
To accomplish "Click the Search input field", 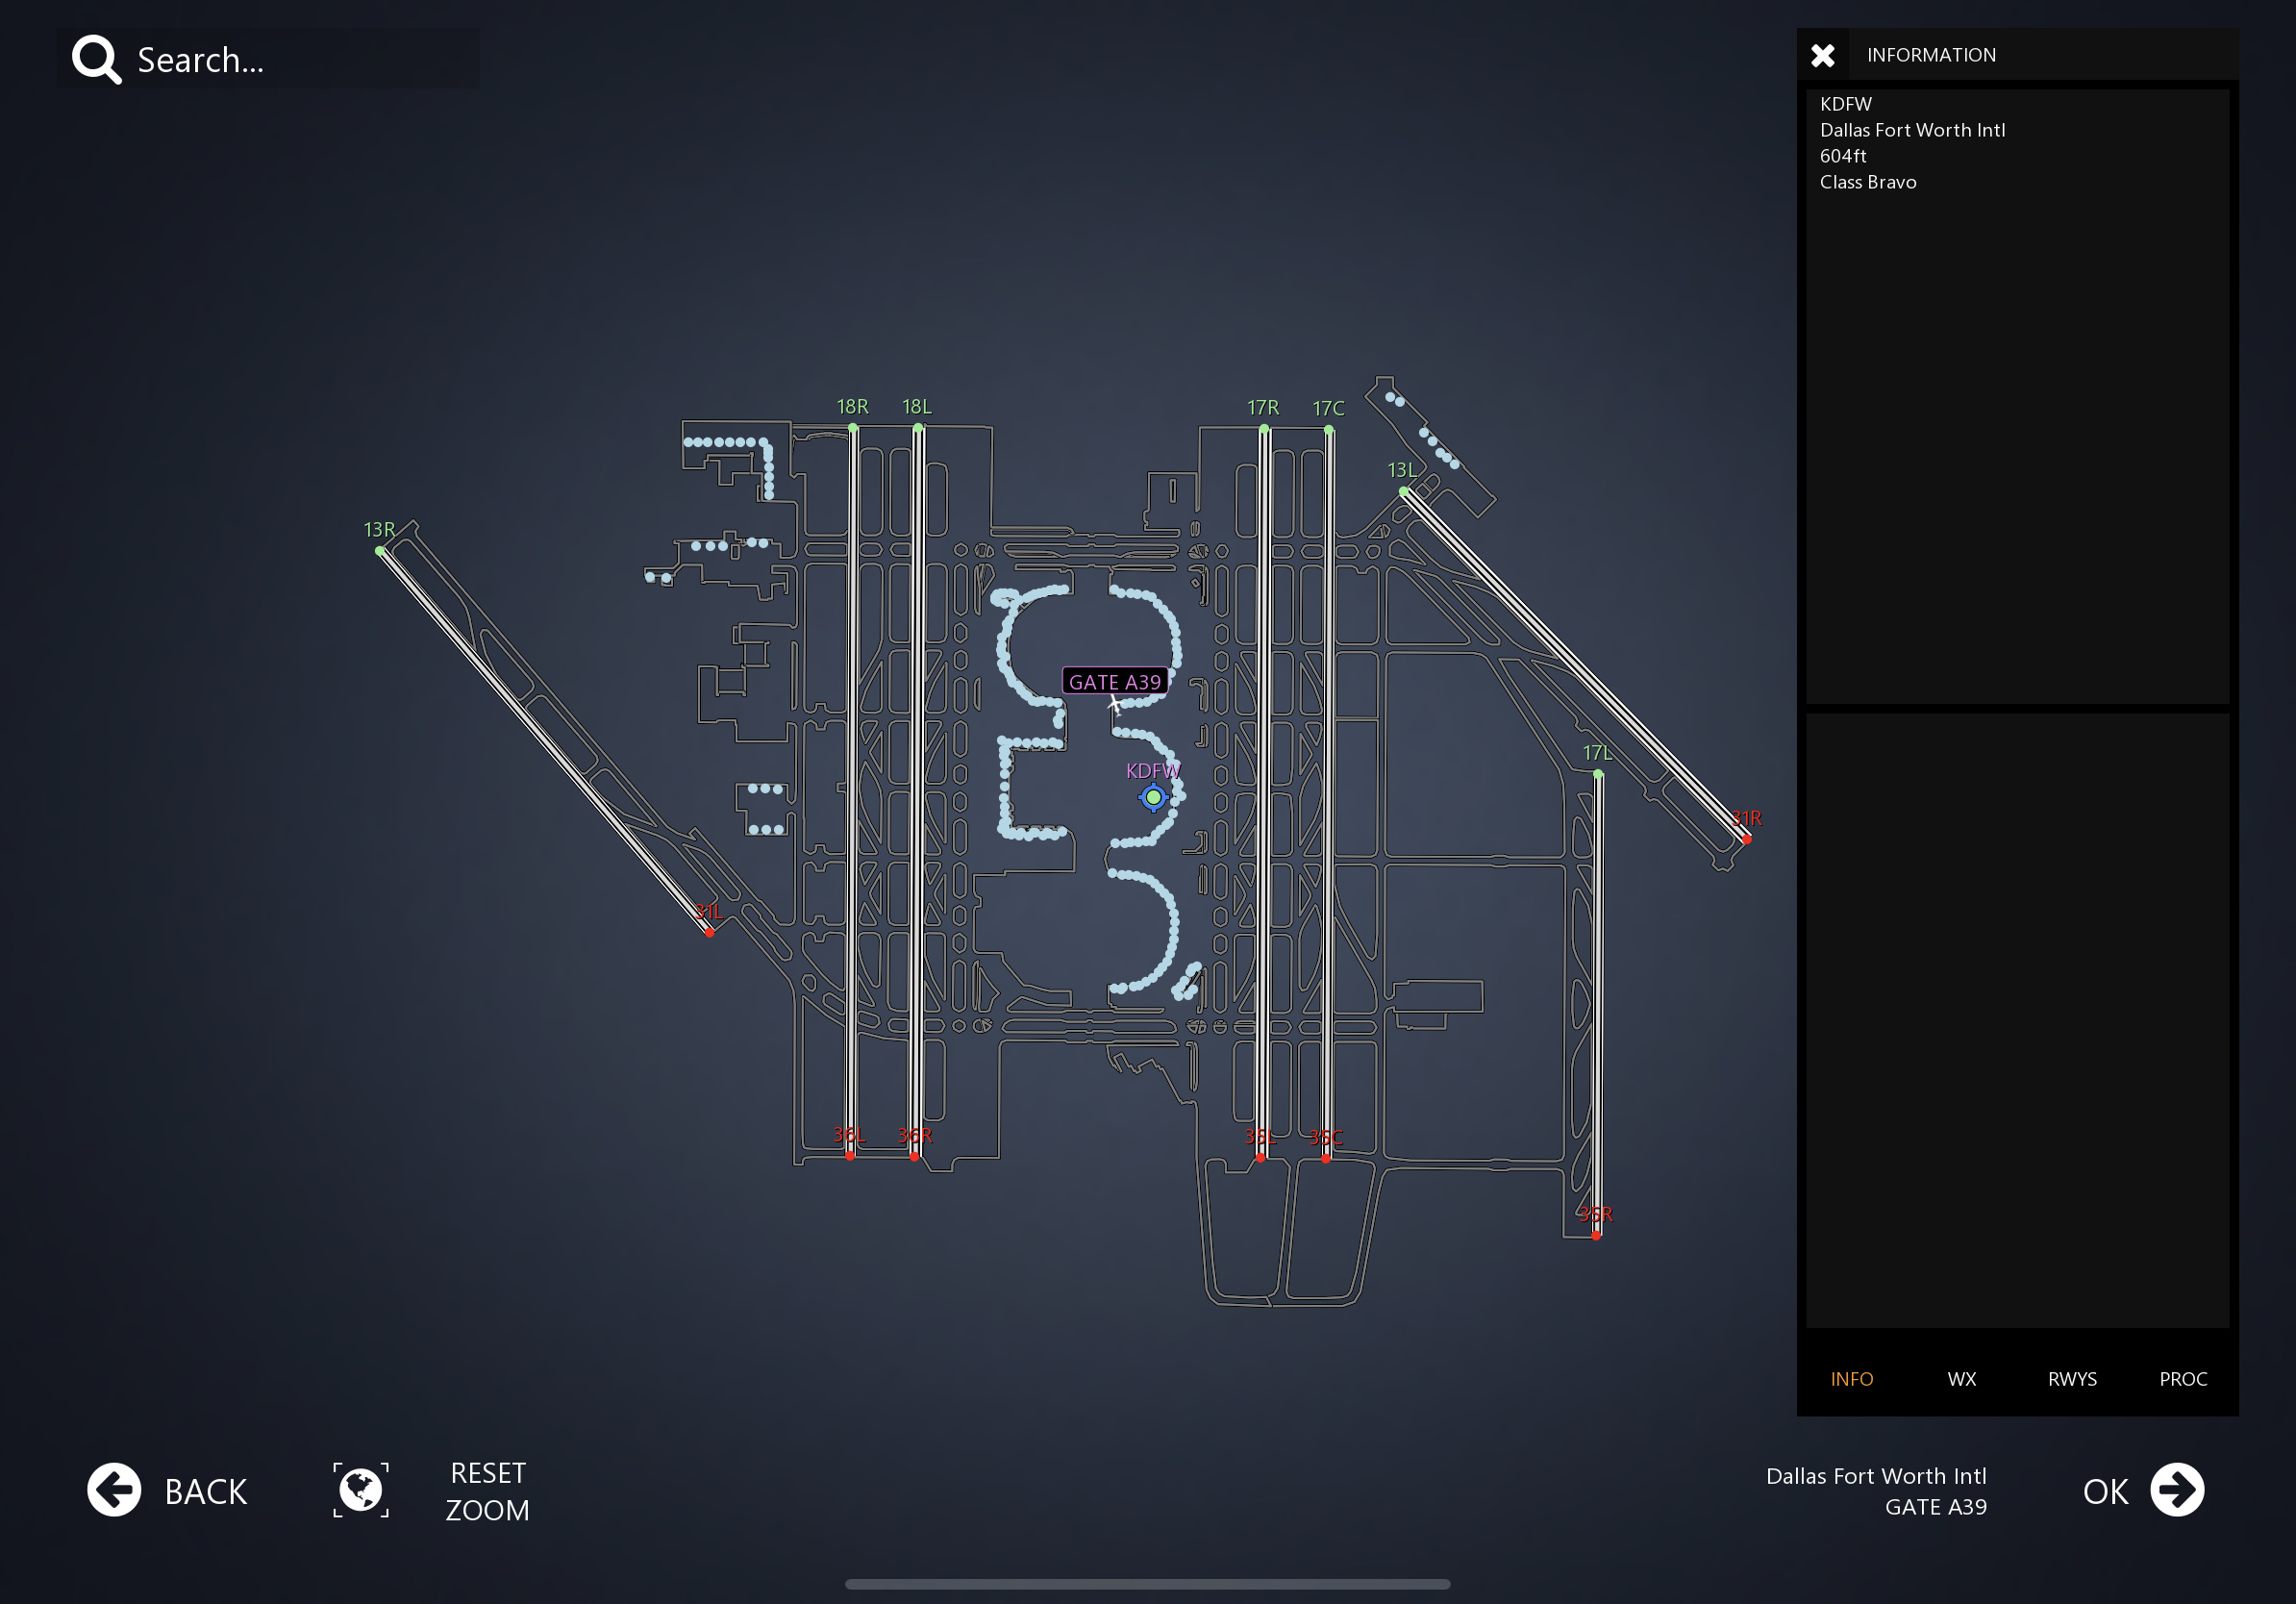I will coord(300,60).
